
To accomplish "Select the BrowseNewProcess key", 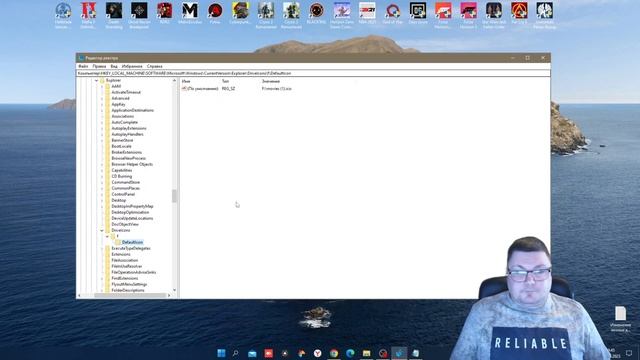I will (128, 158).
